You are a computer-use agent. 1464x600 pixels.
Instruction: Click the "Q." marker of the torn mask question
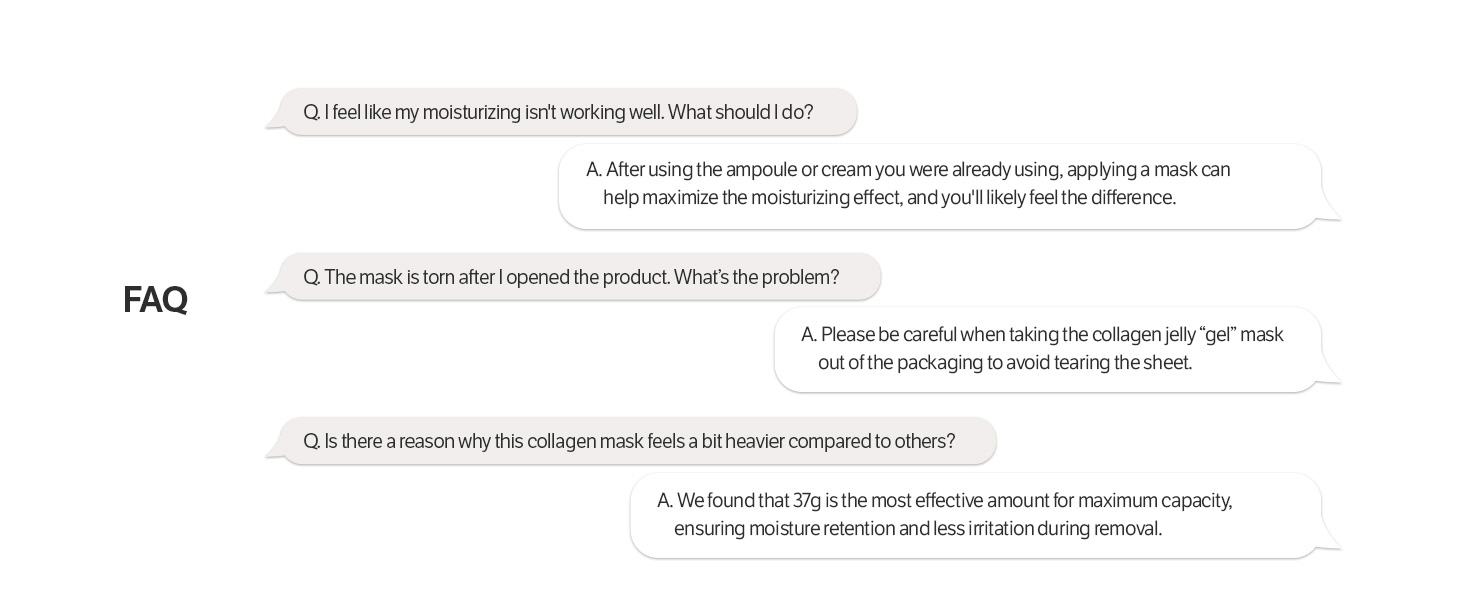pos(311,277)
